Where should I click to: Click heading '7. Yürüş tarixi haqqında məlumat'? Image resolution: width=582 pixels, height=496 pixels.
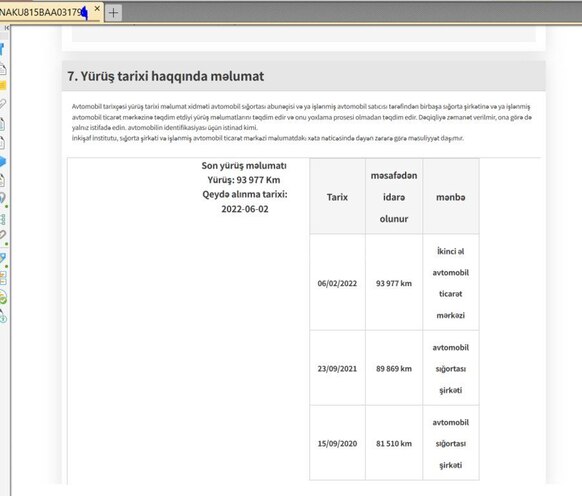(166, 76)
